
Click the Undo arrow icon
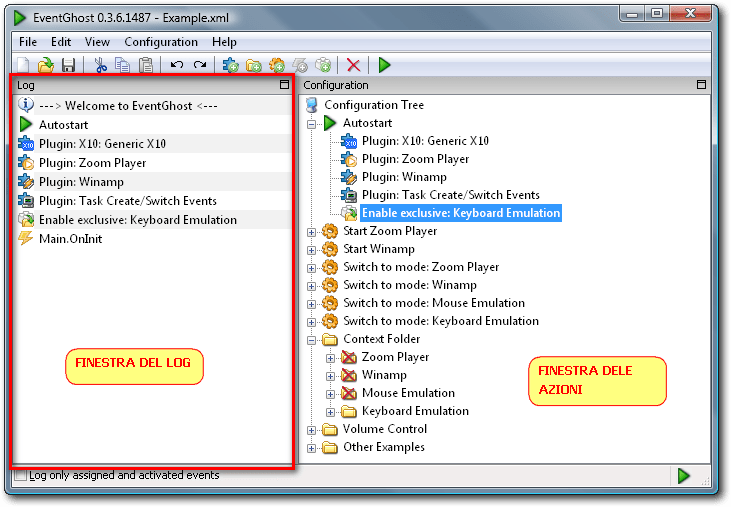[x=177, y=65]
